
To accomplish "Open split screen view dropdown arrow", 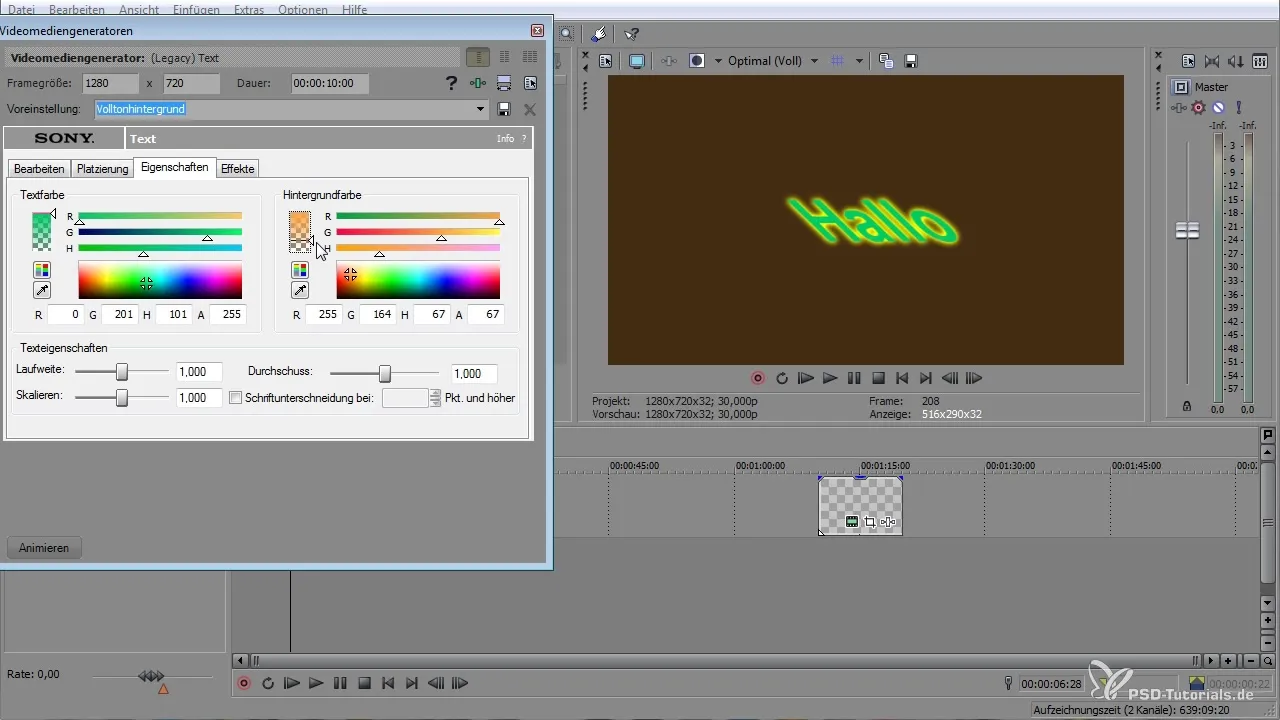I will (716, 61).
